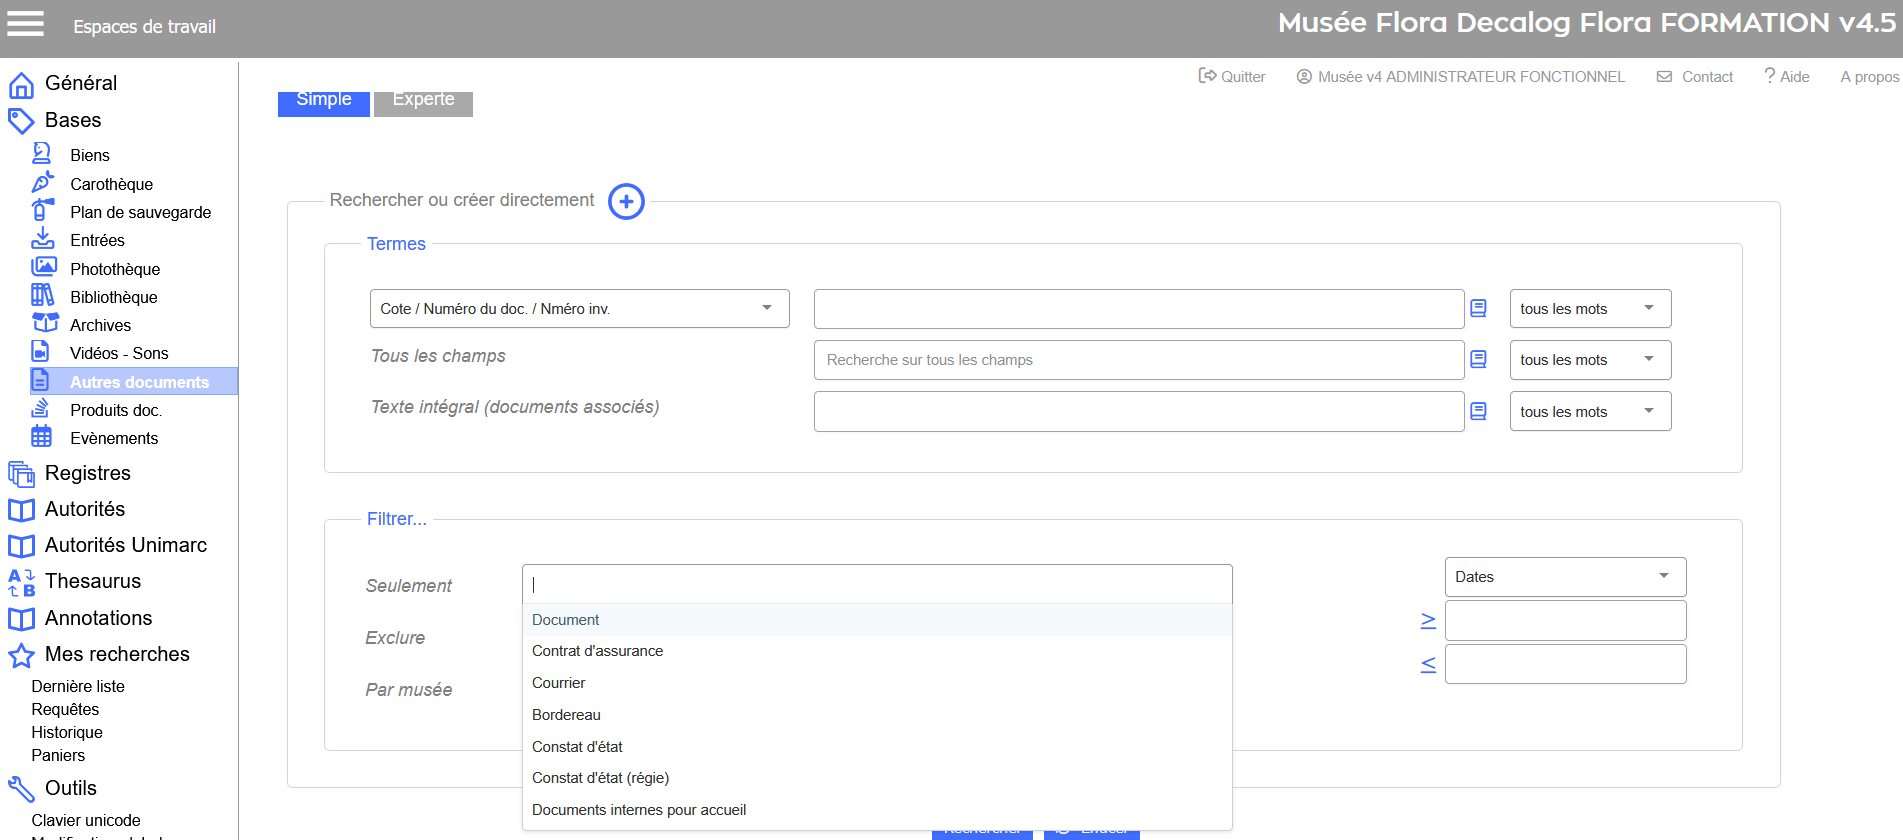Open Historique under Mes recherches
Image resolution: width=1903 pixels, height=840 pixels.
(67, 733)
